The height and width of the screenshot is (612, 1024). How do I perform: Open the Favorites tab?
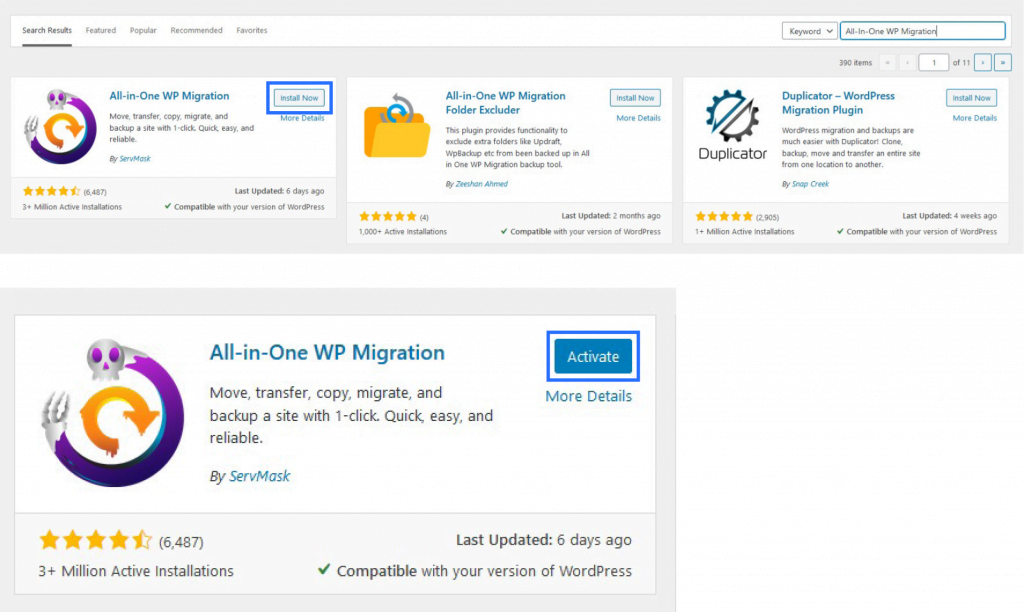251,31
